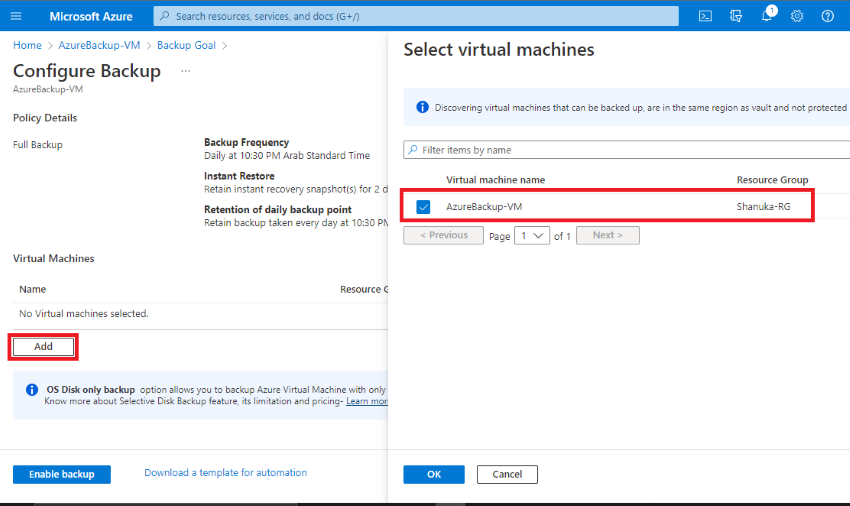Open portal settings gear icon

click(x=797, y=16)
